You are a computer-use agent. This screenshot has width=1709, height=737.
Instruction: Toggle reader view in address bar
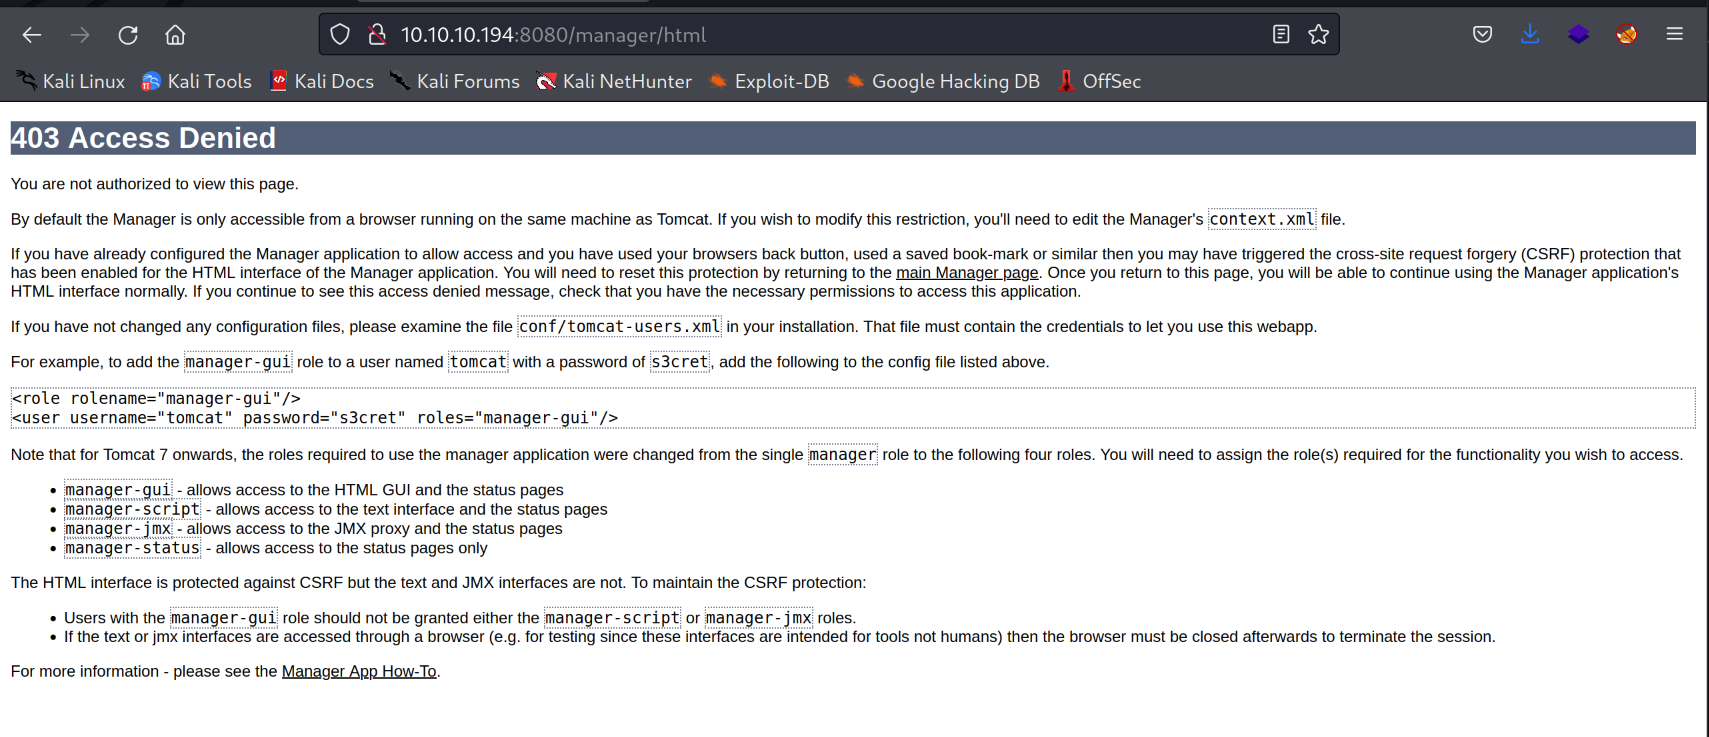pos(1281,35)
